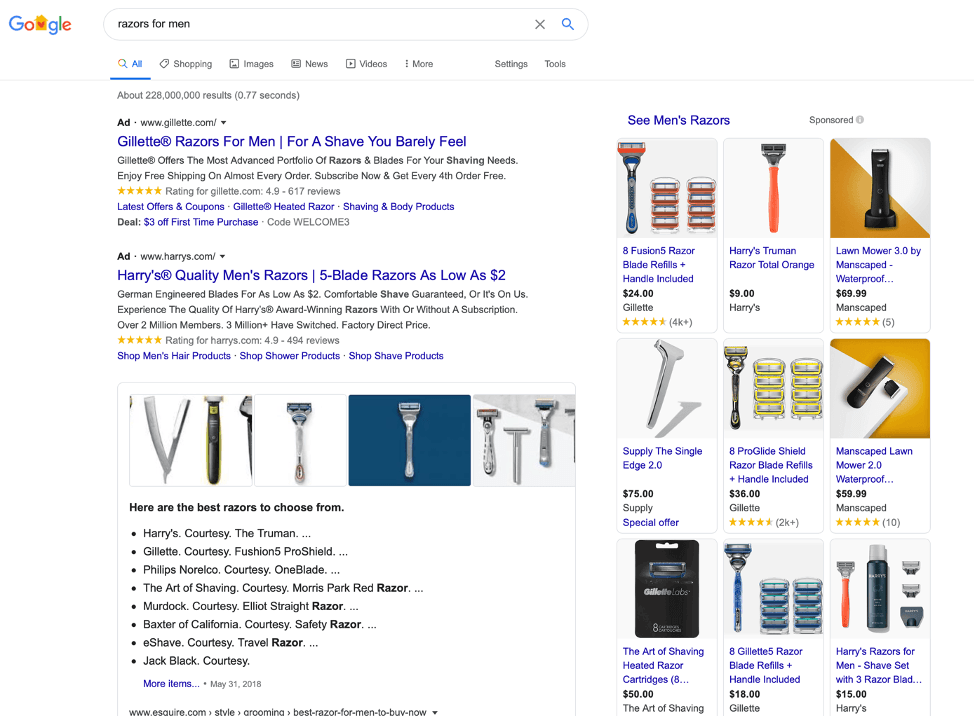Go to the News tab
The image size is (974, 716).
pyautogui.click(x=309, y=64)
